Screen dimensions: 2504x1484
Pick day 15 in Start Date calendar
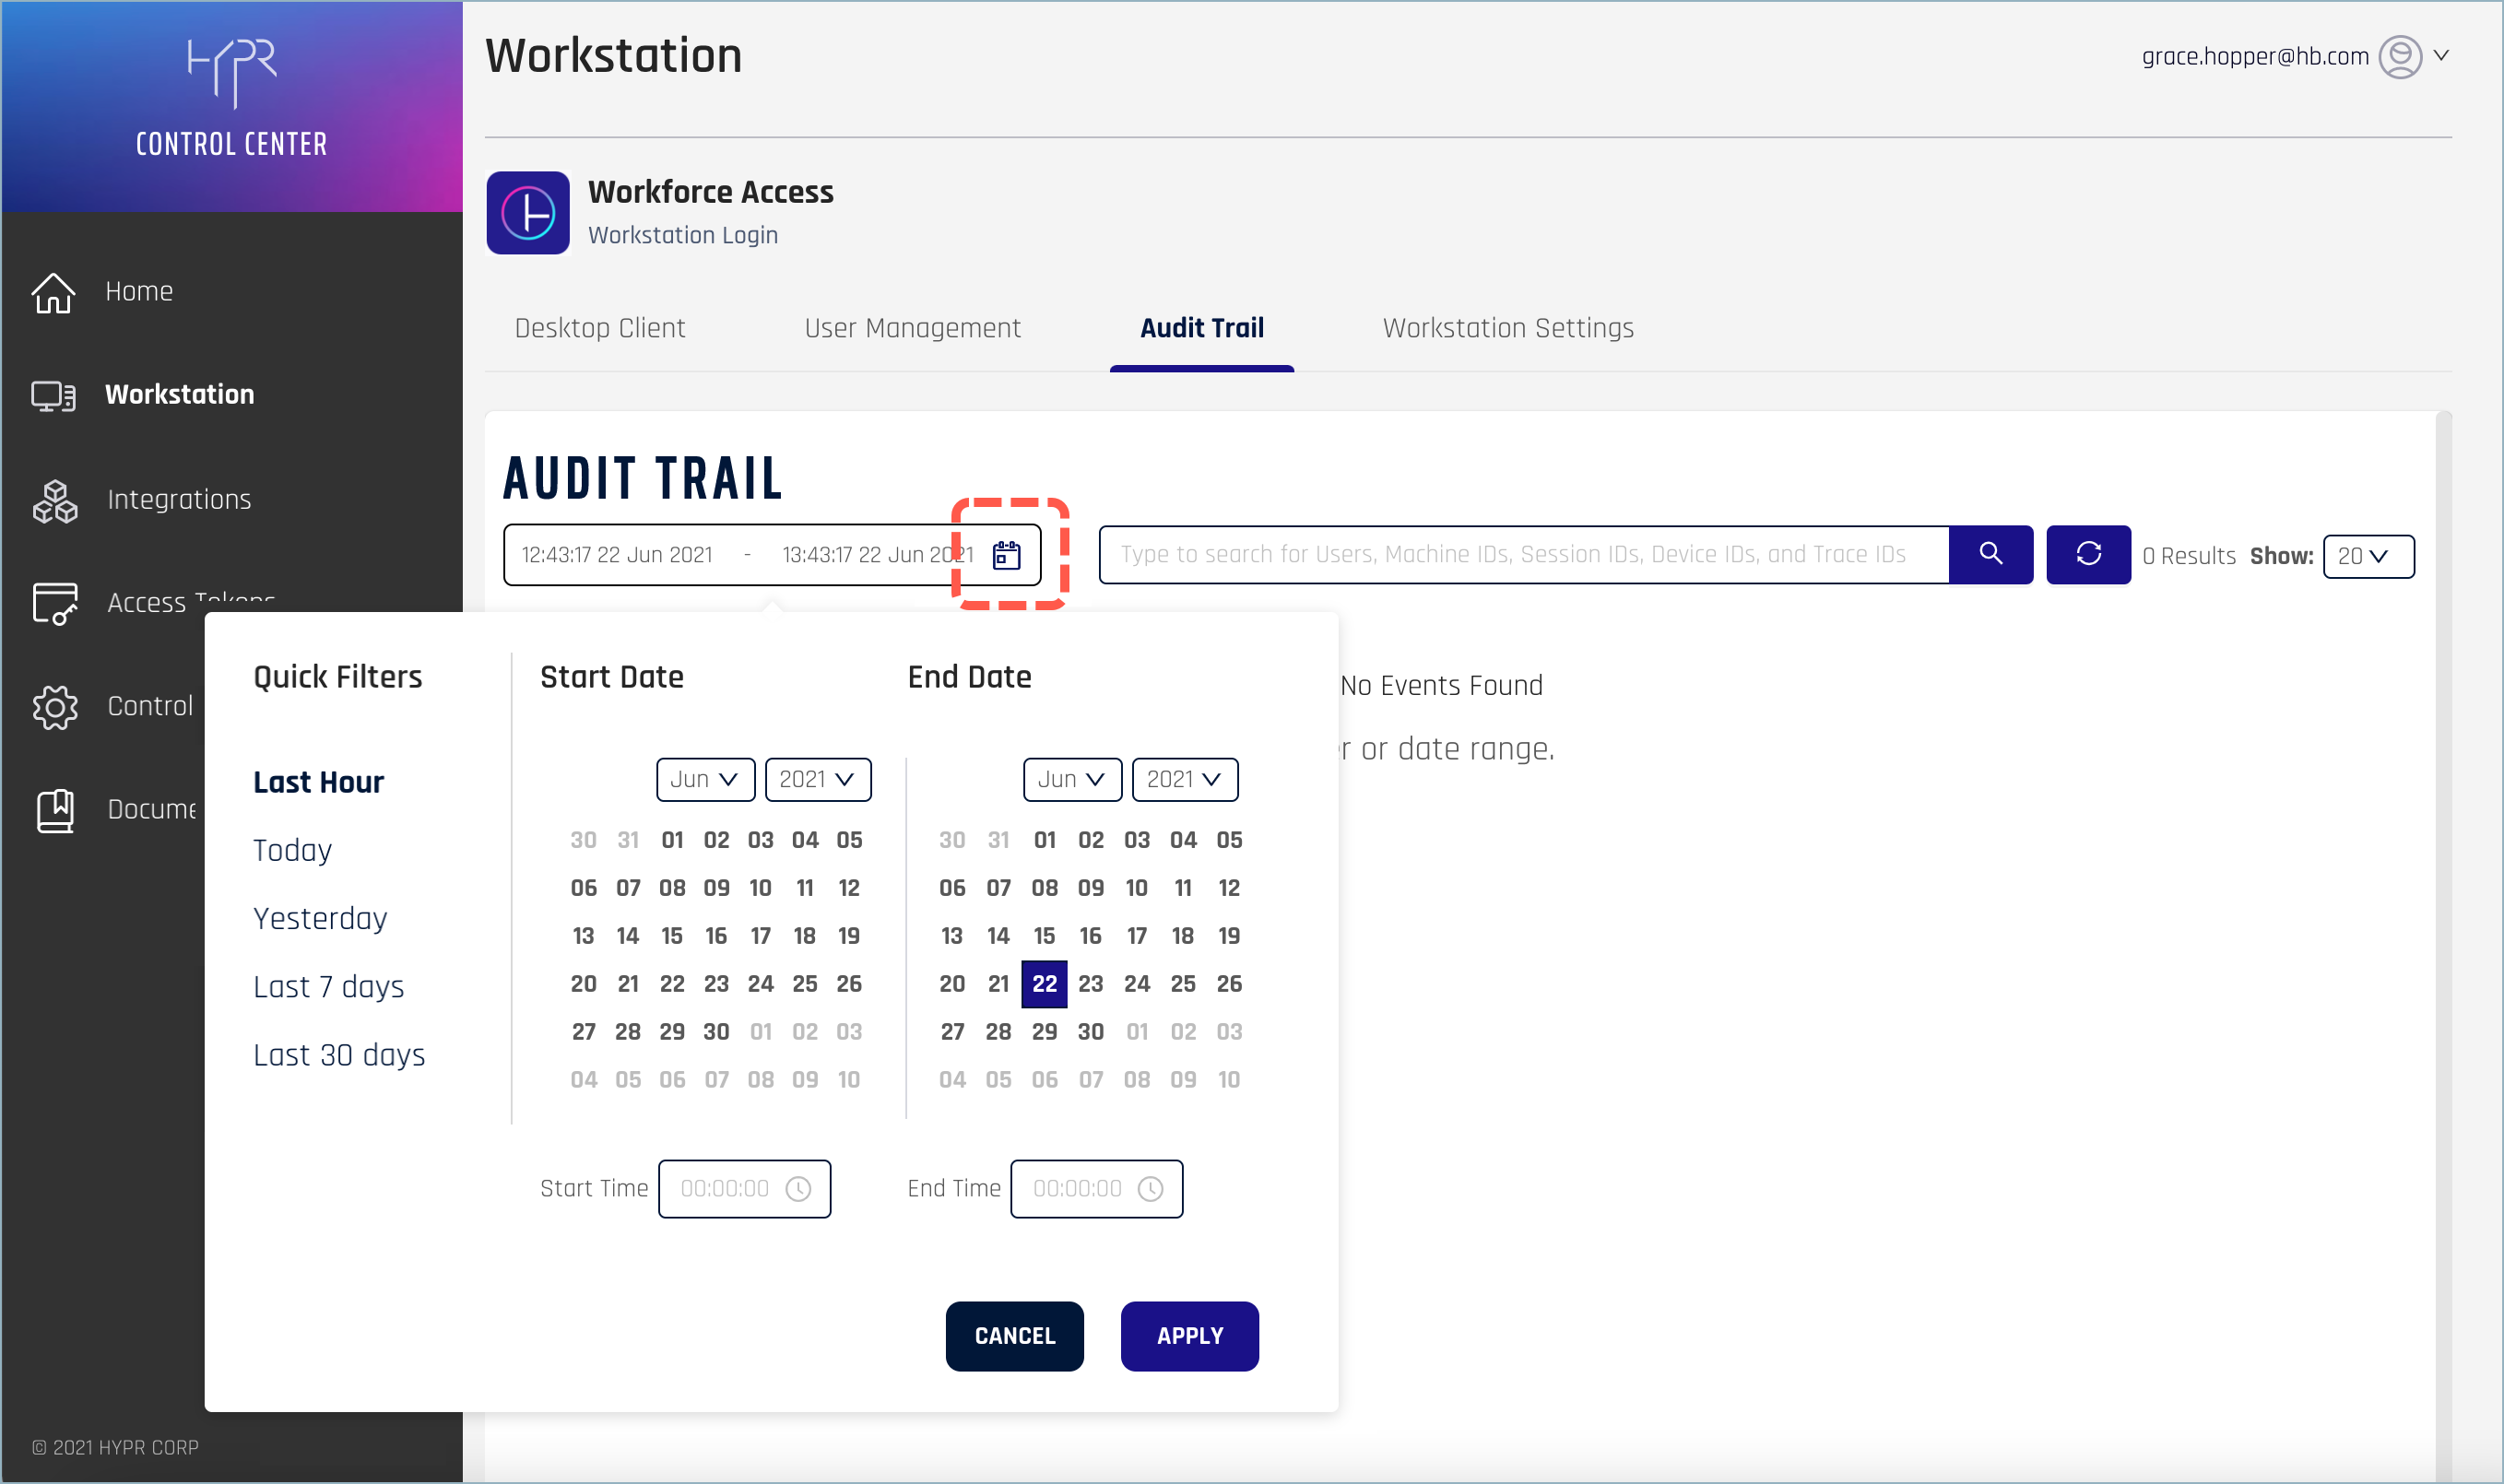coord(671,936)
